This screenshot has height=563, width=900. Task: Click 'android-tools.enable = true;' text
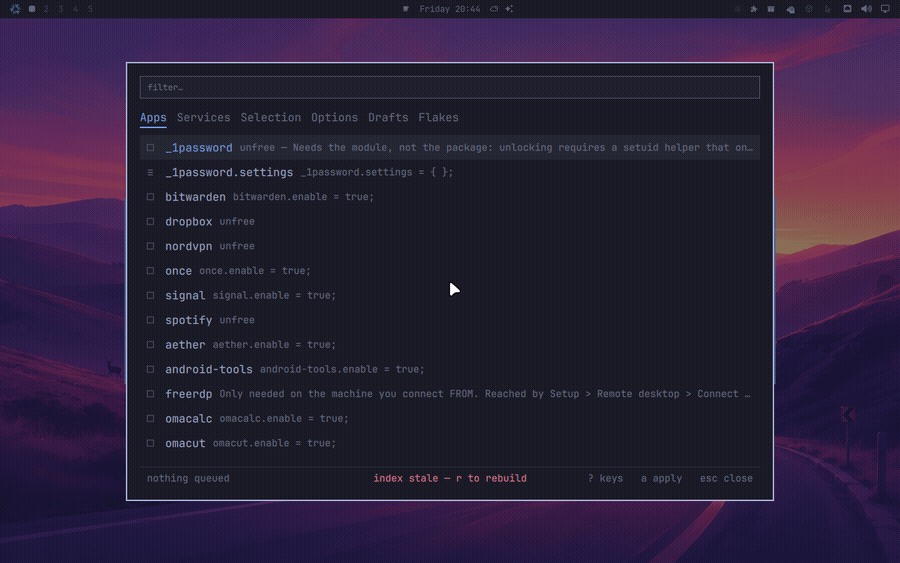[342, 370]
